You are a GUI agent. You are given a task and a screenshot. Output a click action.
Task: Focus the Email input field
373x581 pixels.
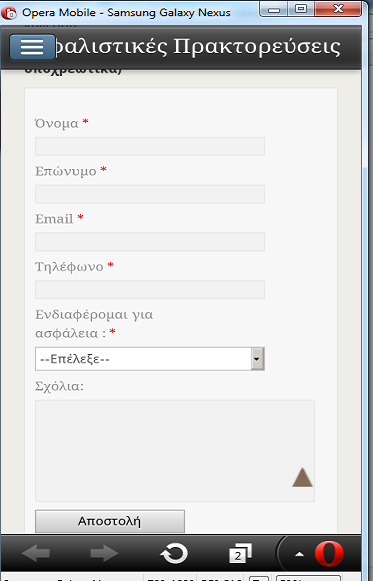click(x=150, y=242)
